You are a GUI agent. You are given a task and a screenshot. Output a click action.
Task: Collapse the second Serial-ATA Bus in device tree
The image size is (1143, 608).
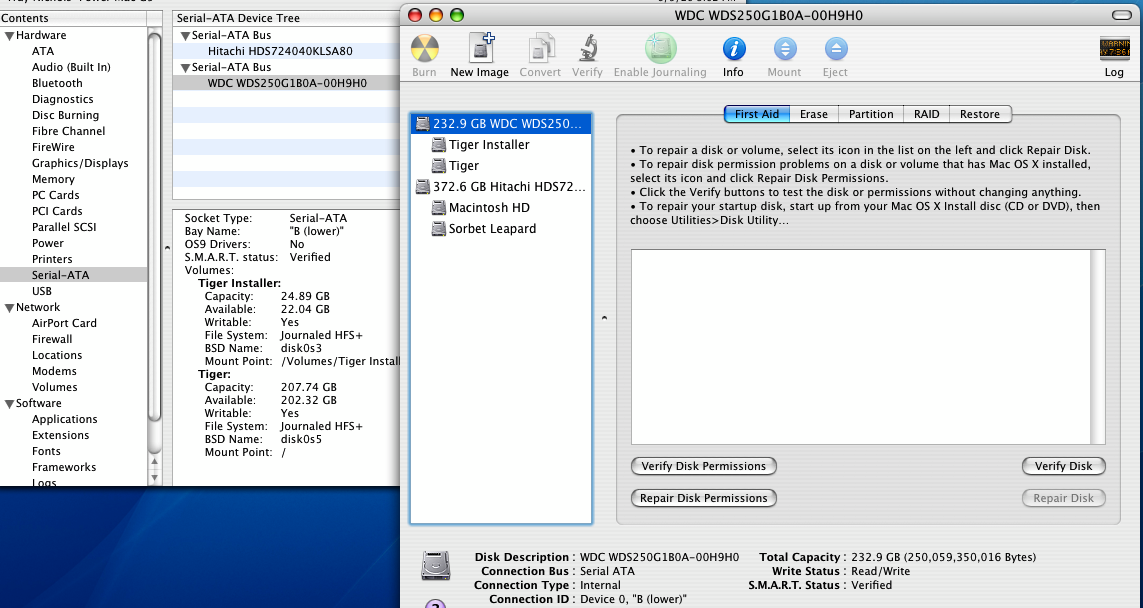(x=185, y=68)
